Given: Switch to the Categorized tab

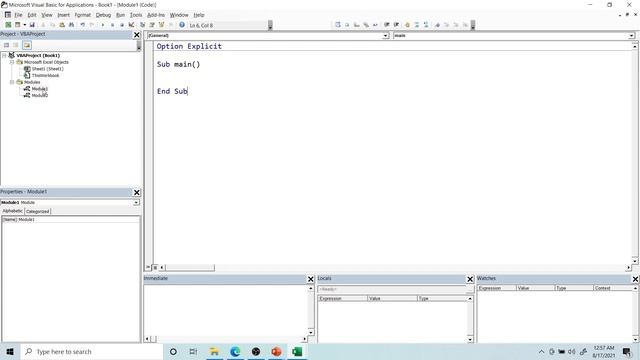Looking at the screenshot, I should coord(38,211).
